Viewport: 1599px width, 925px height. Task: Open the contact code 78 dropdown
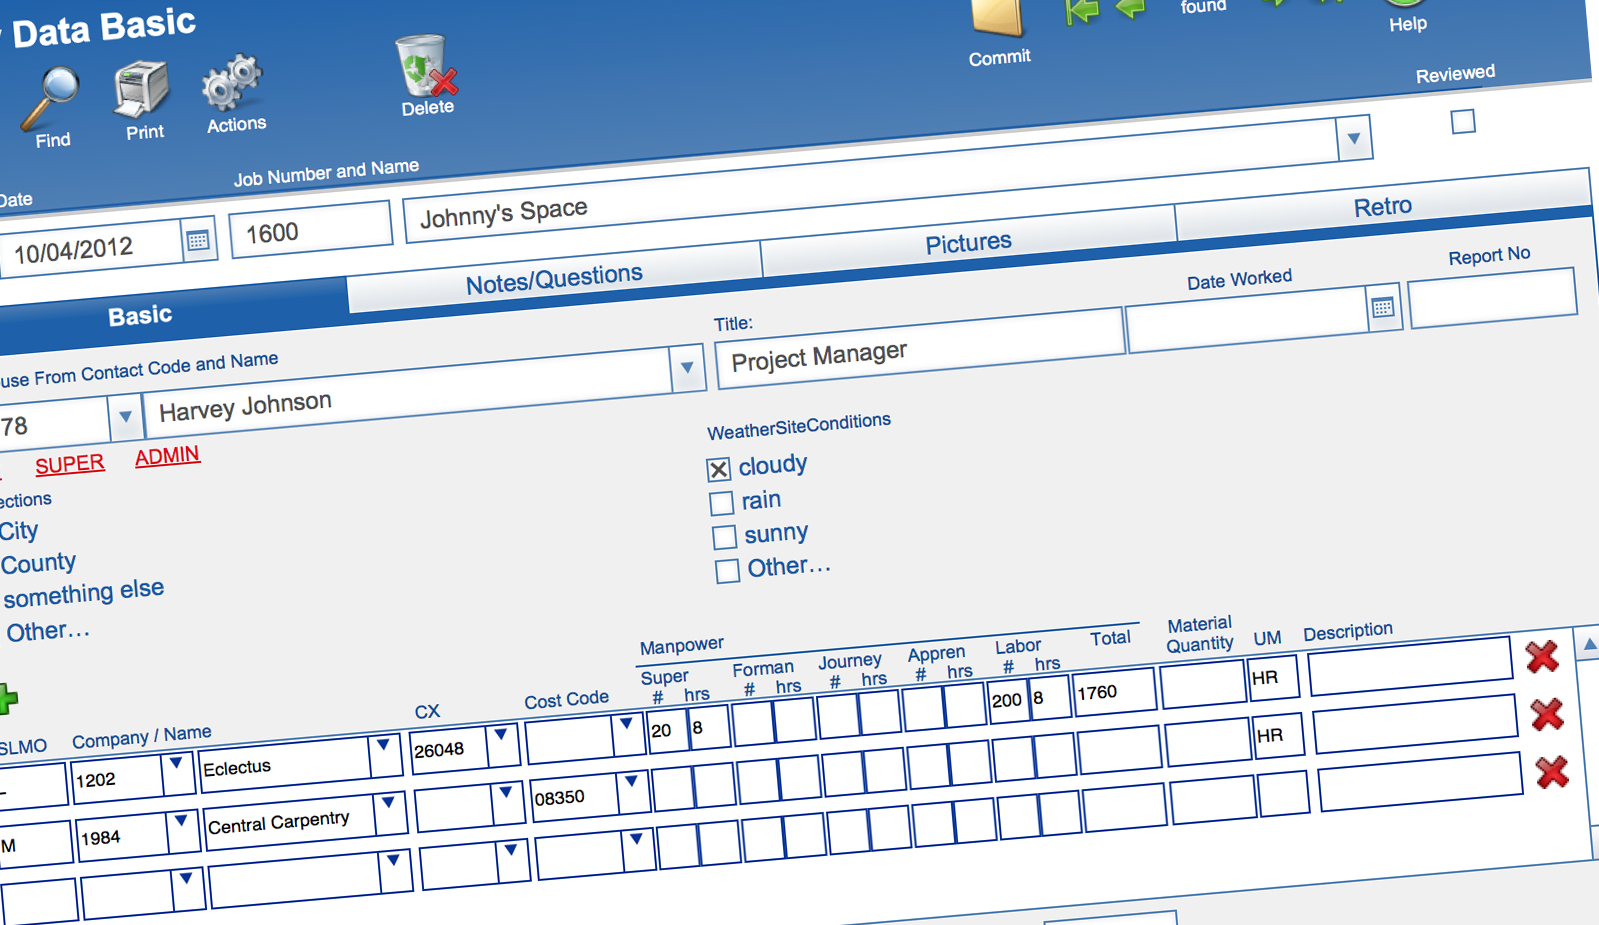pos(125,416)
